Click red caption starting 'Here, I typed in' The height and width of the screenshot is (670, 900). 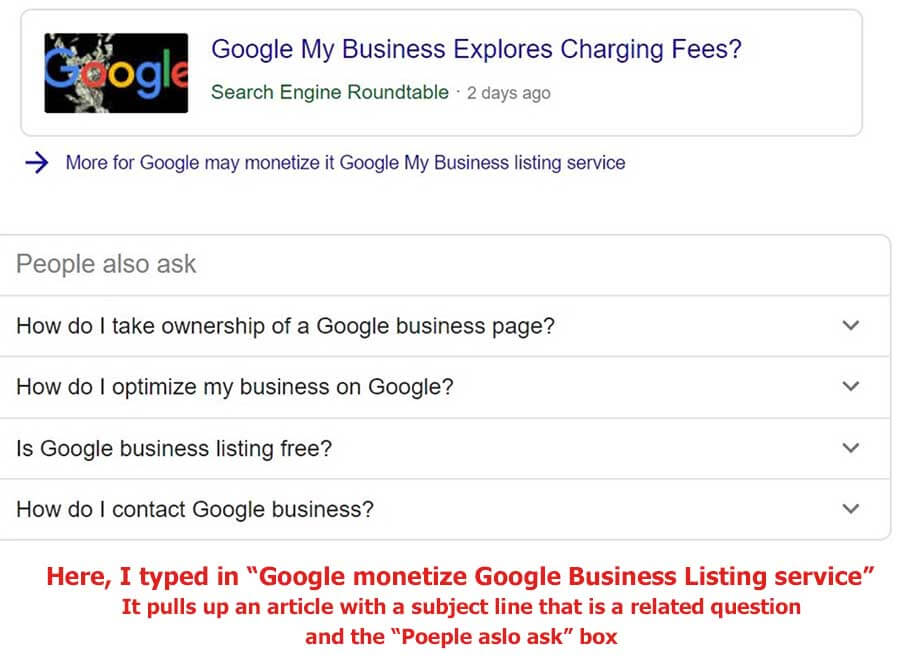(x=460, y=576)
